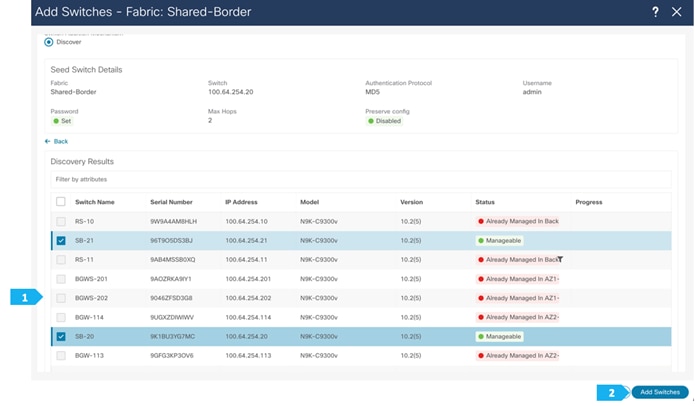
Task: Close the Add Switches dialog
Action: click(676, 12)
